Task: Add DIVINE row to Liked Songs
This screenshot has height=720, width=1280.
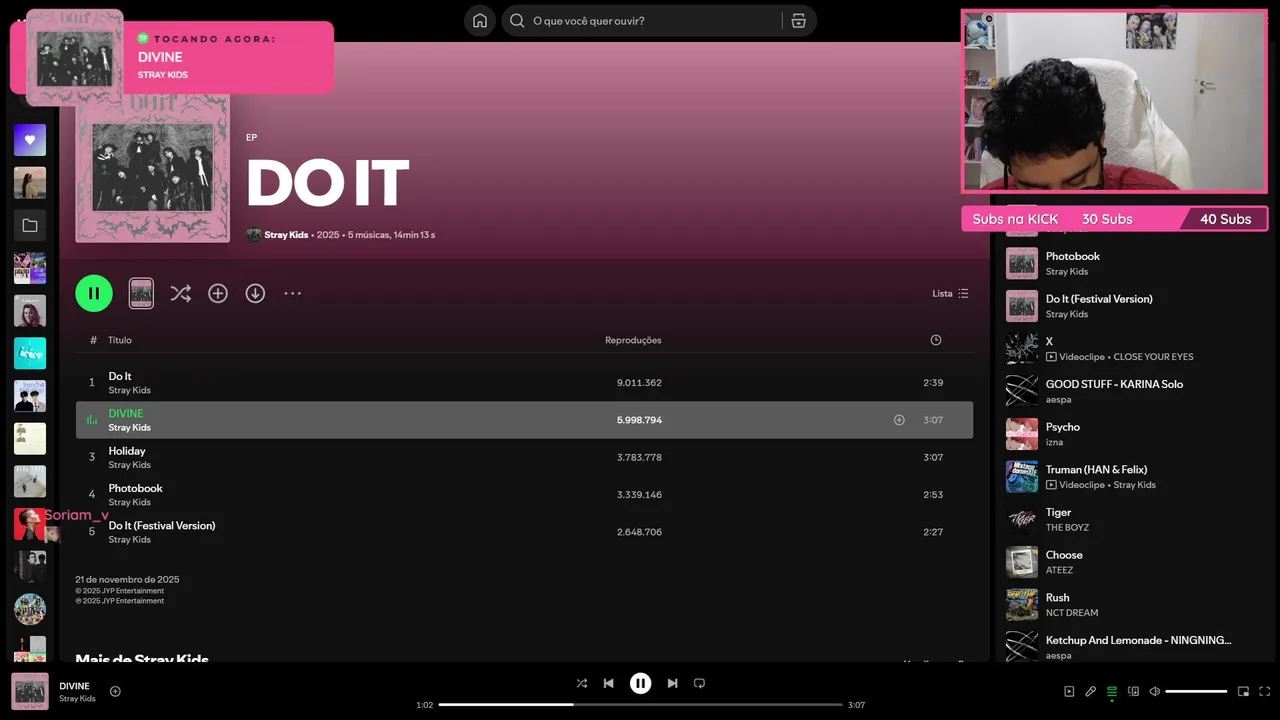Action: click(899, 420)
